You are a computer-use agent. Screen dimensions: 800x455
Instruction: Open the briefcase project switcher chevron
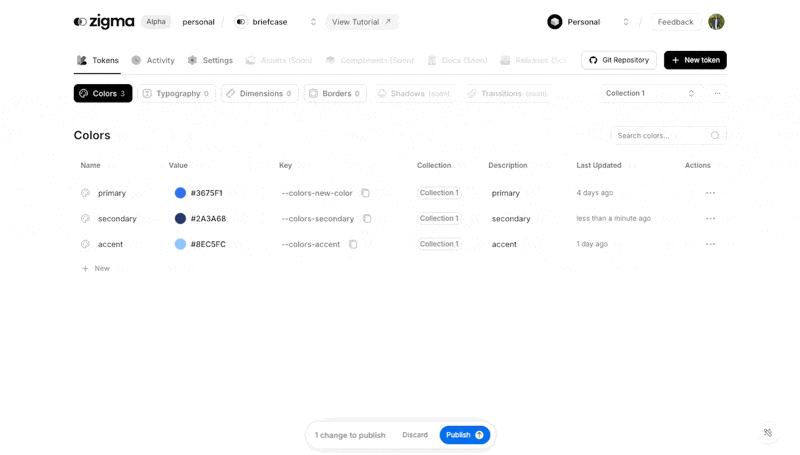(313, 22)
